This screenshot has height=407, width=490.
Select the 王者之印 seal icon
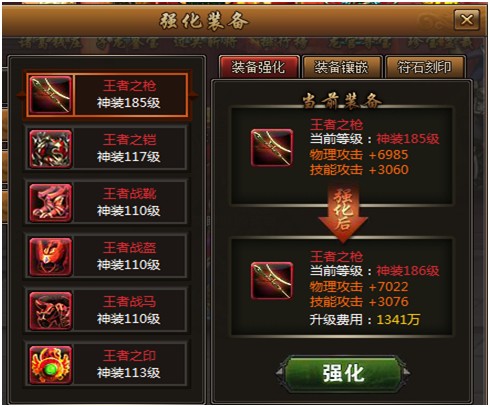(x=50, y=365)
